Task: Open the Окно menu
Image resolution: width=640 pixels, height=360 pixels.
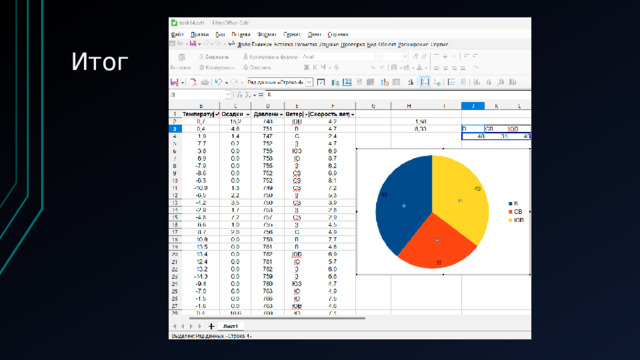Action: coord(314,34)
